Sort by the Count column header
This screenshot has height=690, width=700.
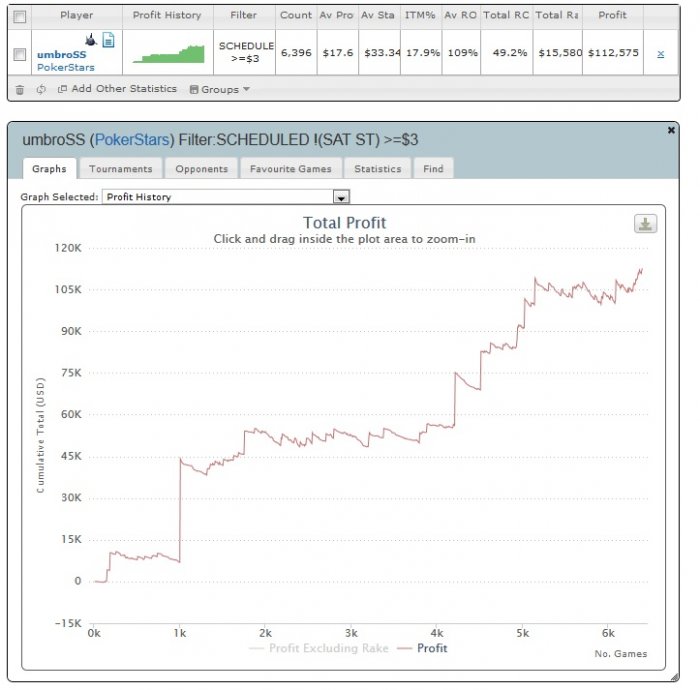click(x=296, y=15)
